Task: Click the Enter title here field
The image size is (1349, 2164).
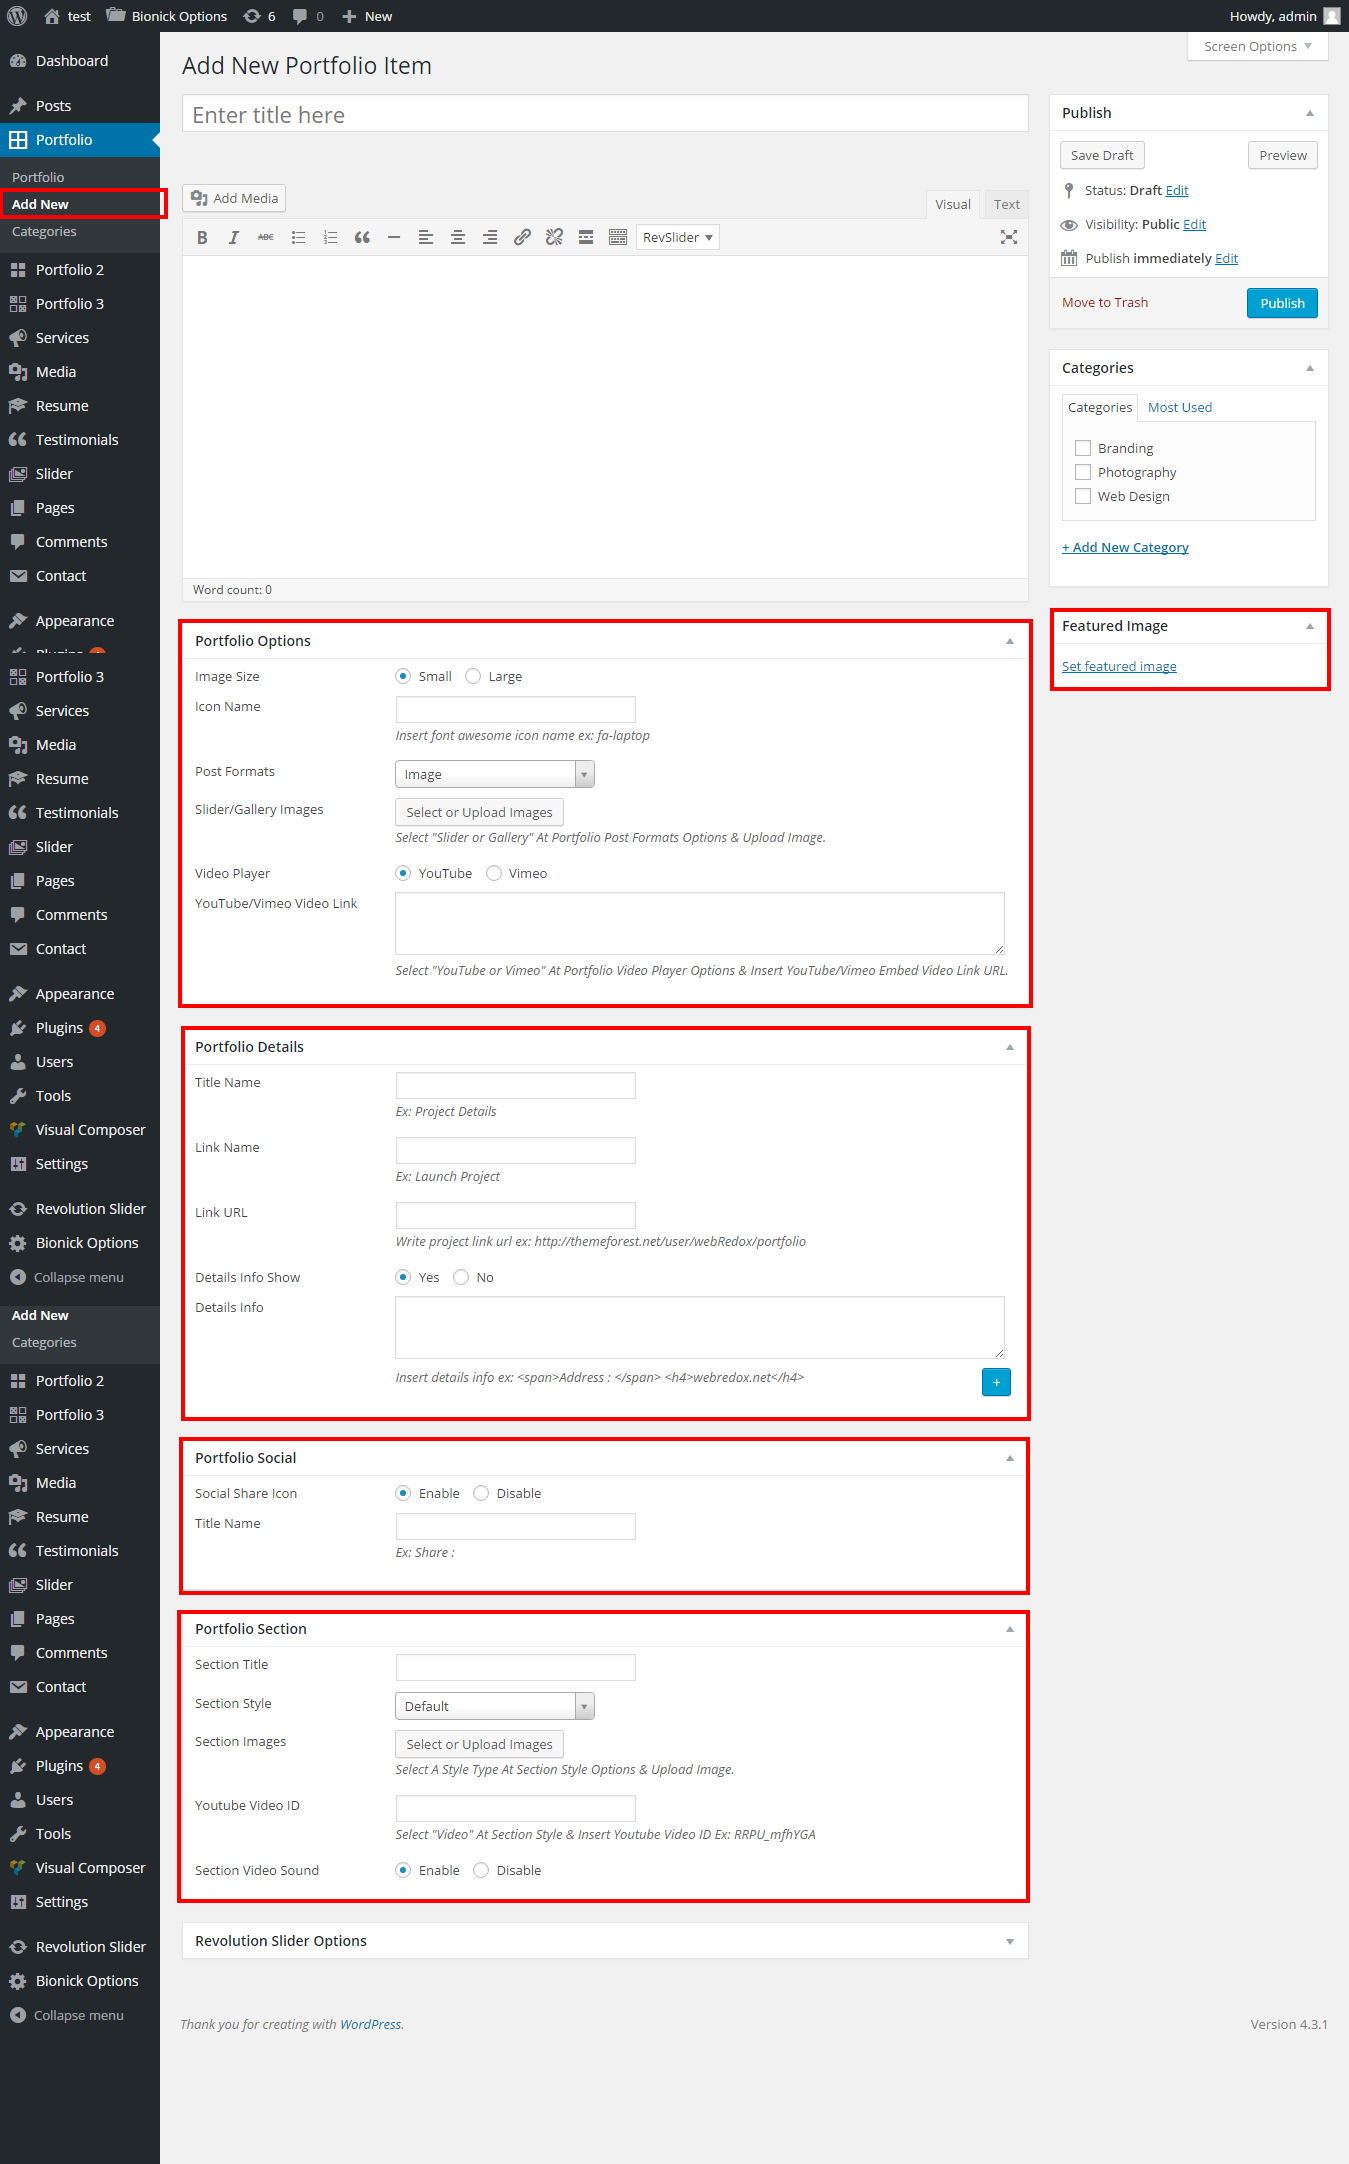Action: pos(604,115)
